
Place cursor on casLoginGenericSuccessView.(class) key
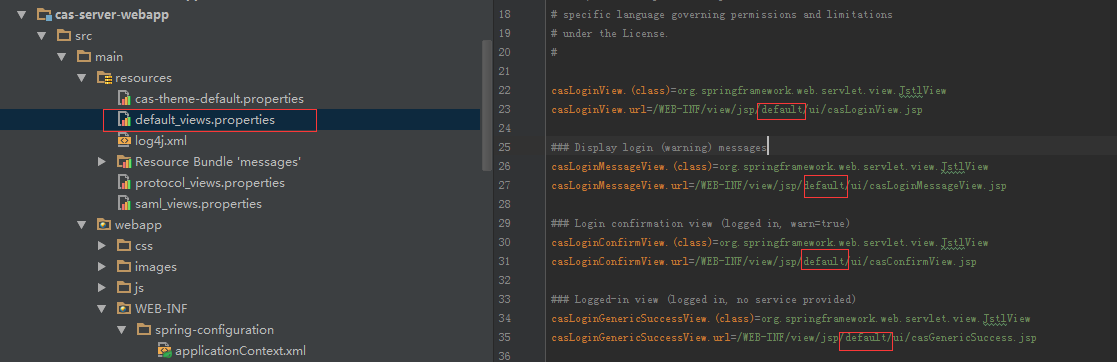(x=653, y=319)
